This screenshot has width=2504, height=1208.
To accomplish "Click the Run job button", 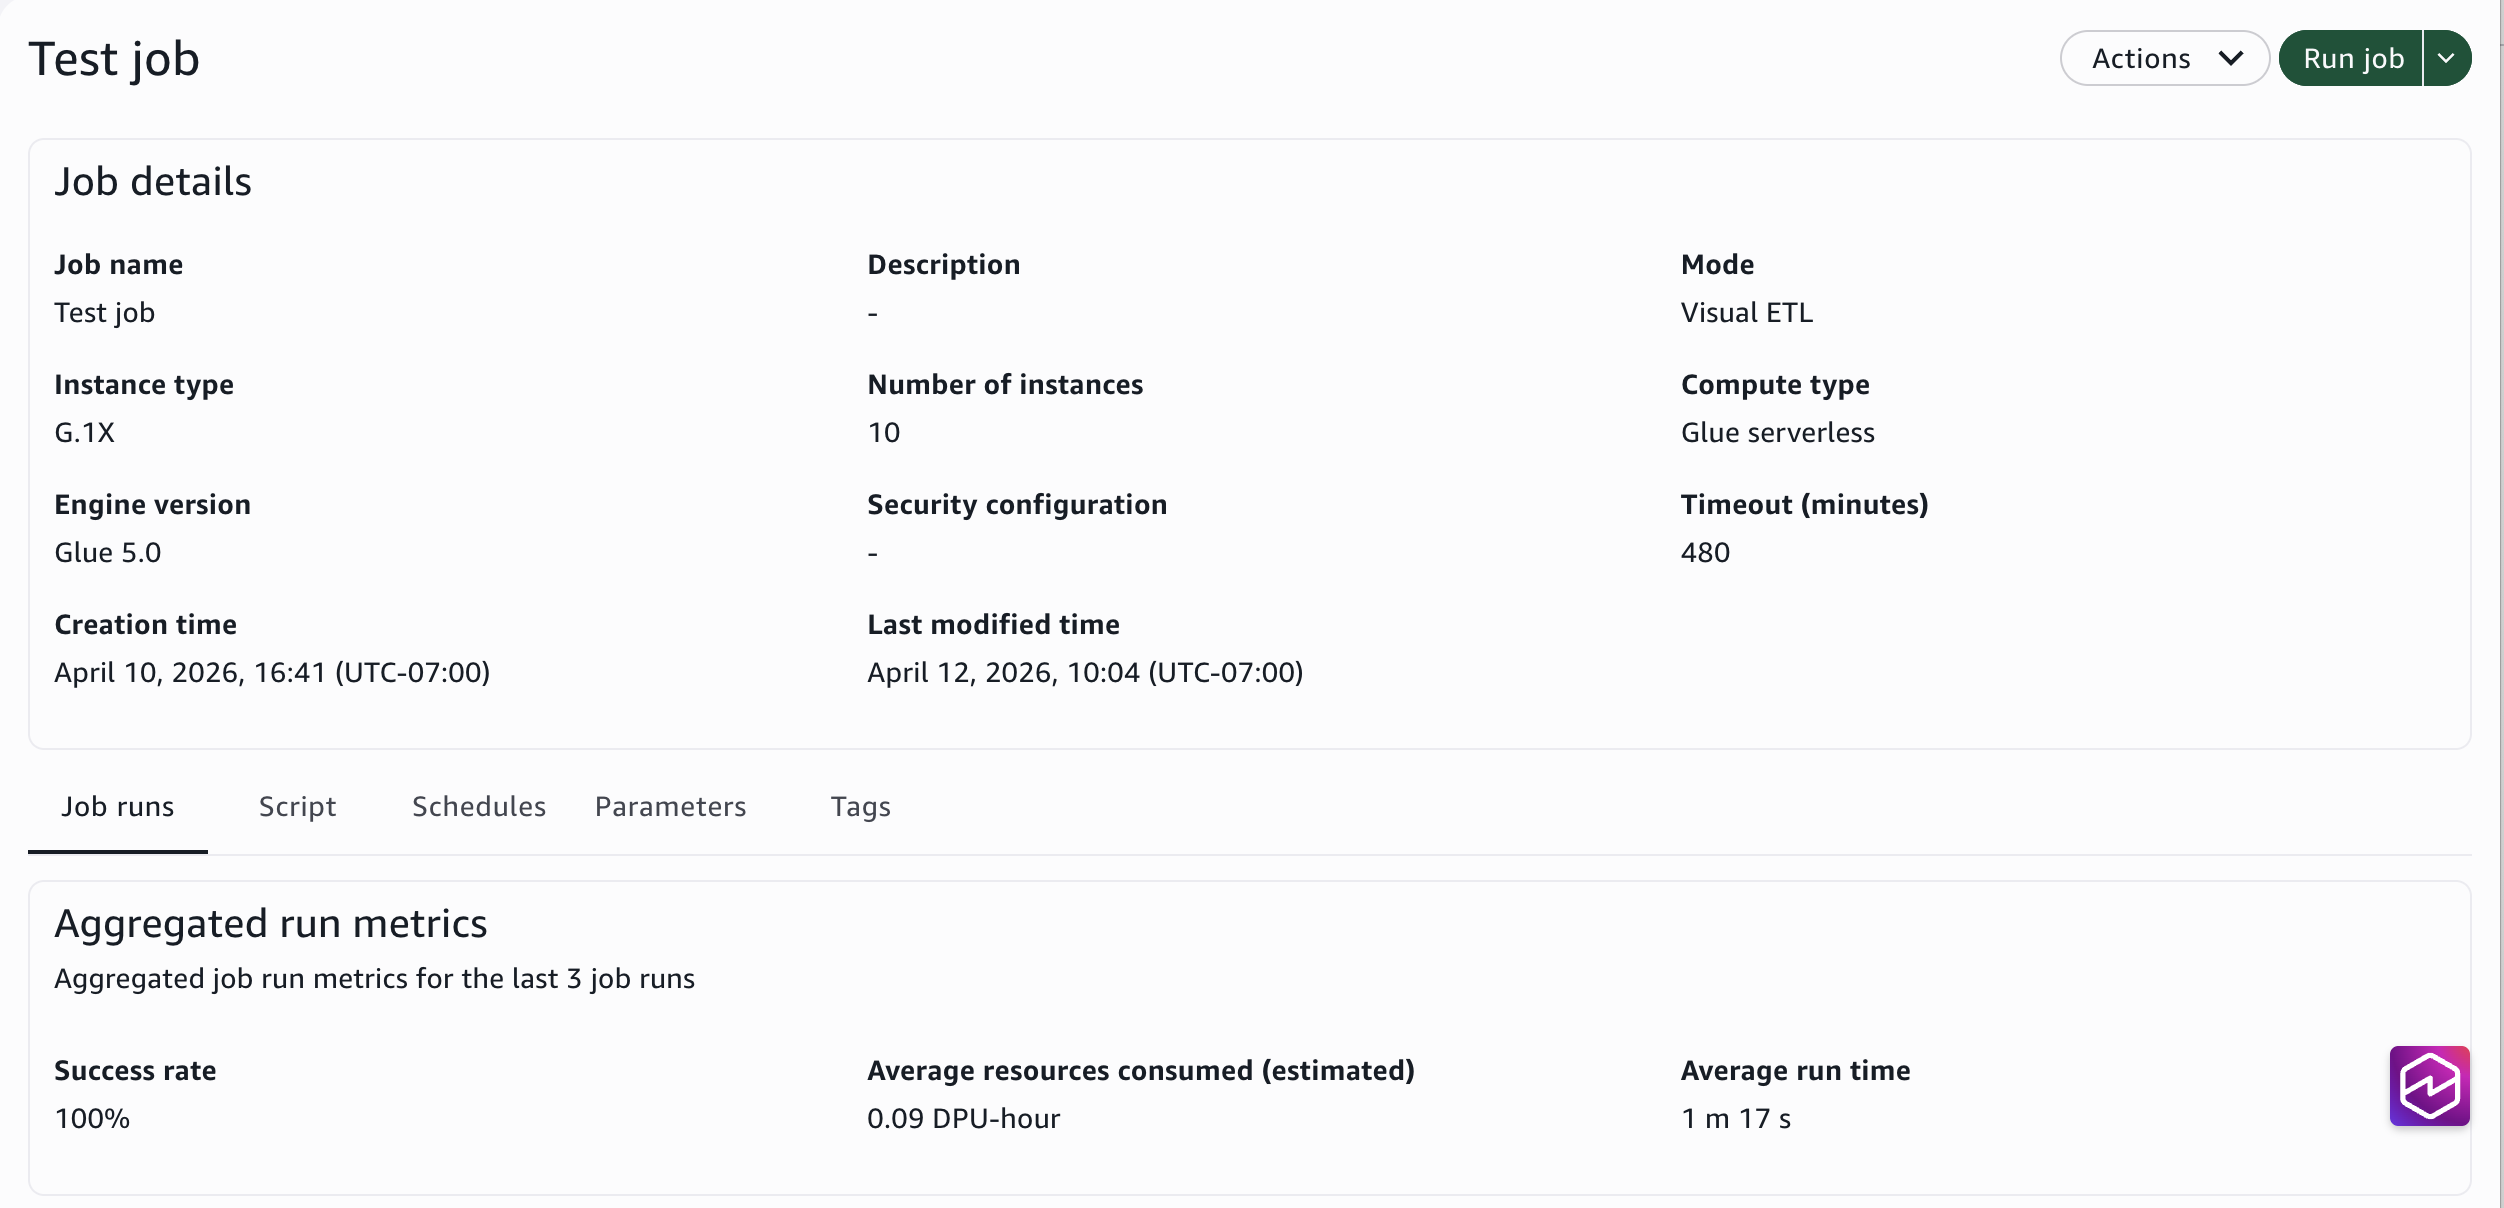I will point(2351,58).
